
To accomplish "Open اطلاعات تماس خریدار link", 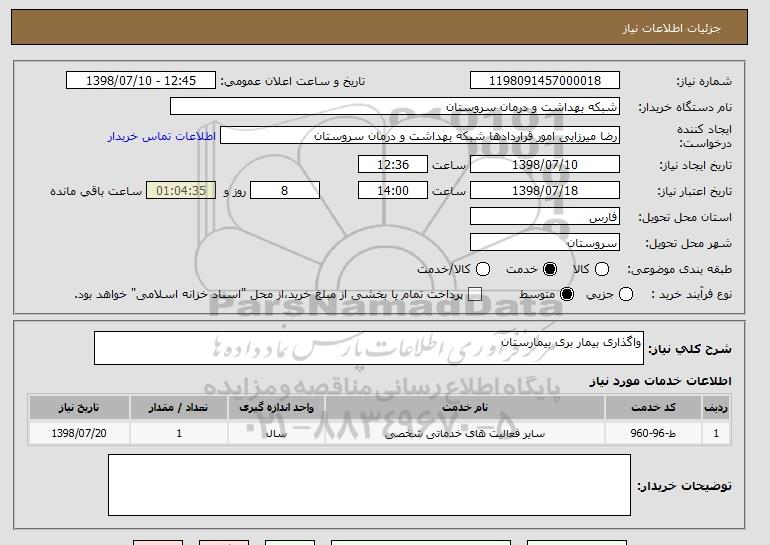I will (162, 136).
